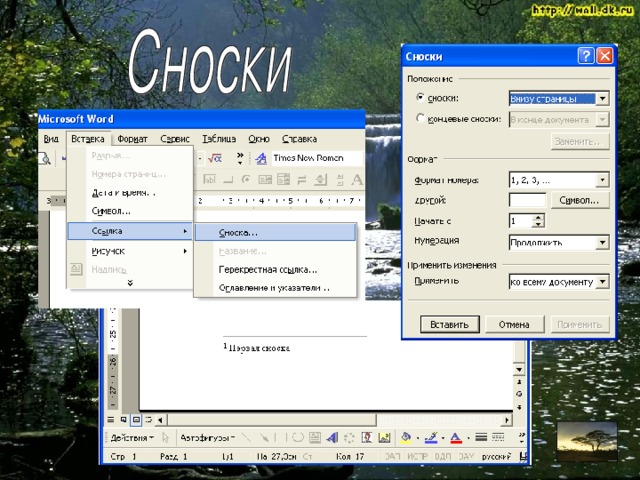640x480 pixels.
Task: Jump to the previous page via double-up arrow
Action: pos(519,382)
